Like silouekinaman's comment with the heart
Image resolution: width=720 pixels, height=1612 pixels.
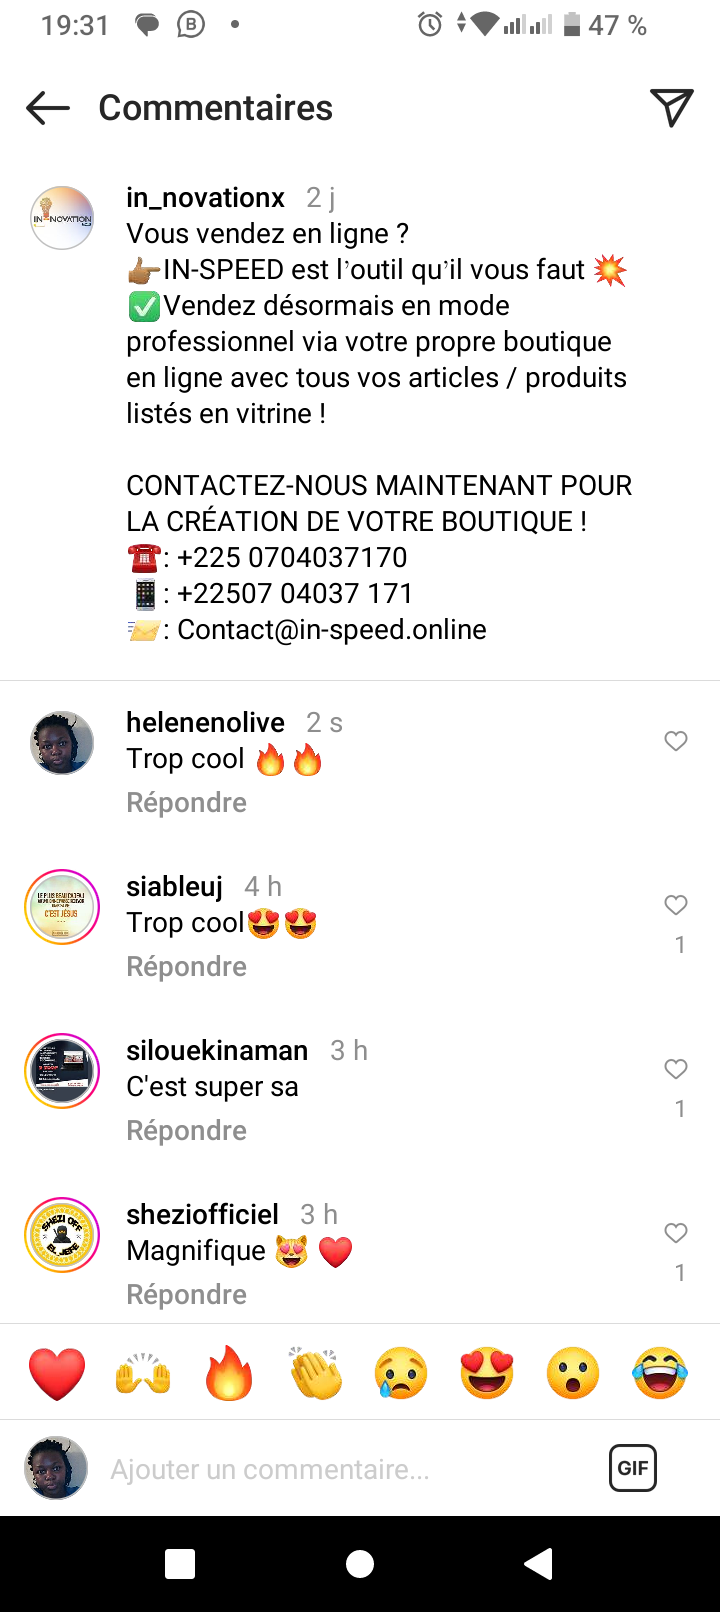coord(676,1069)
